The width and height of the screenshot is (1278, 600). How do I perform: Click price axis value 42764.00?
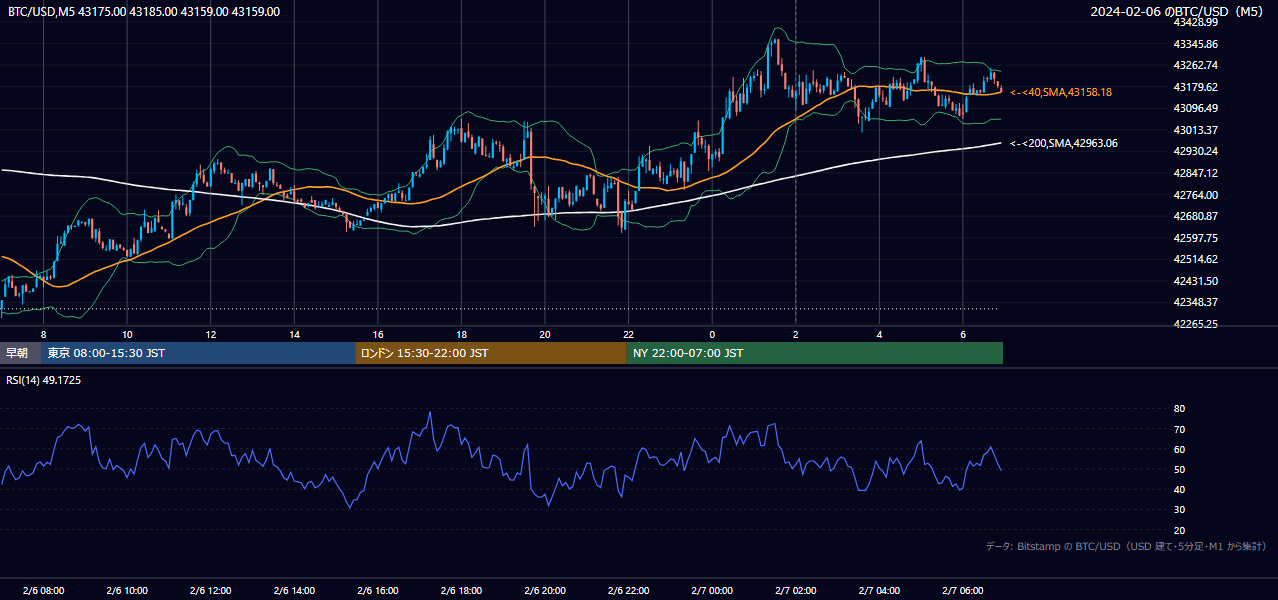(1195, 195)
